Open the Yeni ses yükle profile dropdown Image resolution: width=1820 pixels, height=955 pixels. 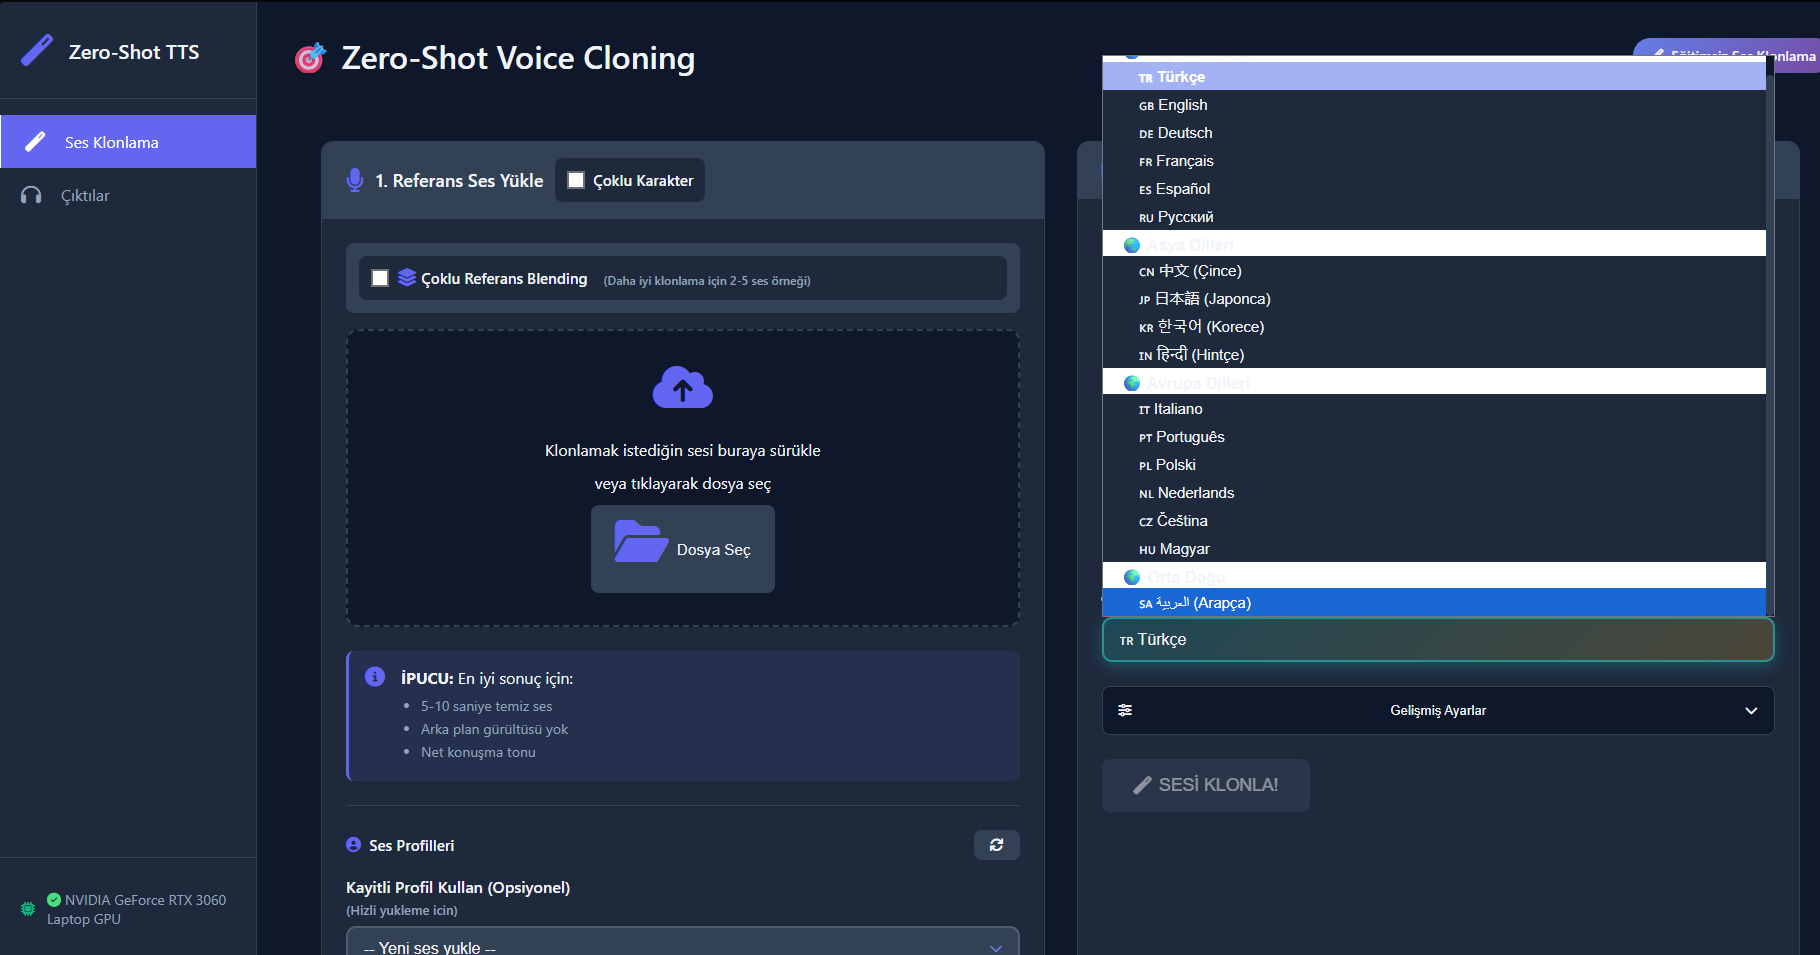coord(683,946)
